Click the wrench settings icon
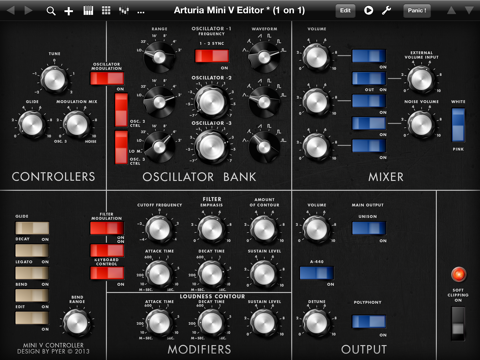 pyautogui.click(x=387, y=11)
